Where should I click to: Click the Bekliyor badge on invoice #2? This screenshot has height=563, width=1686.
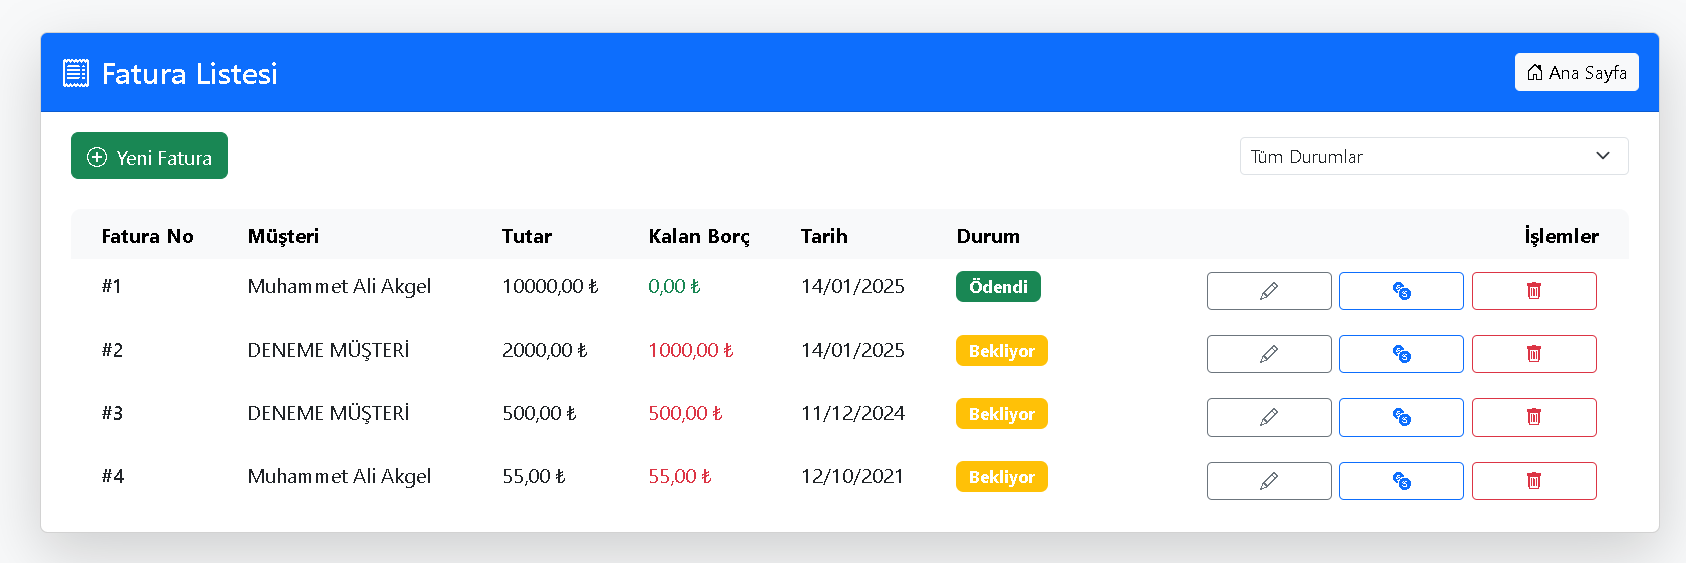[x=1001, y=351]
